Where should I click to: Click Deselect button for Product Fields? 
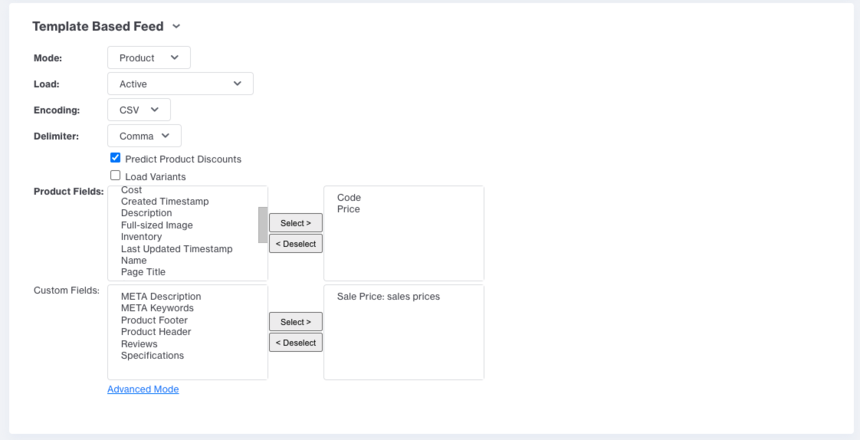(295, 244)
